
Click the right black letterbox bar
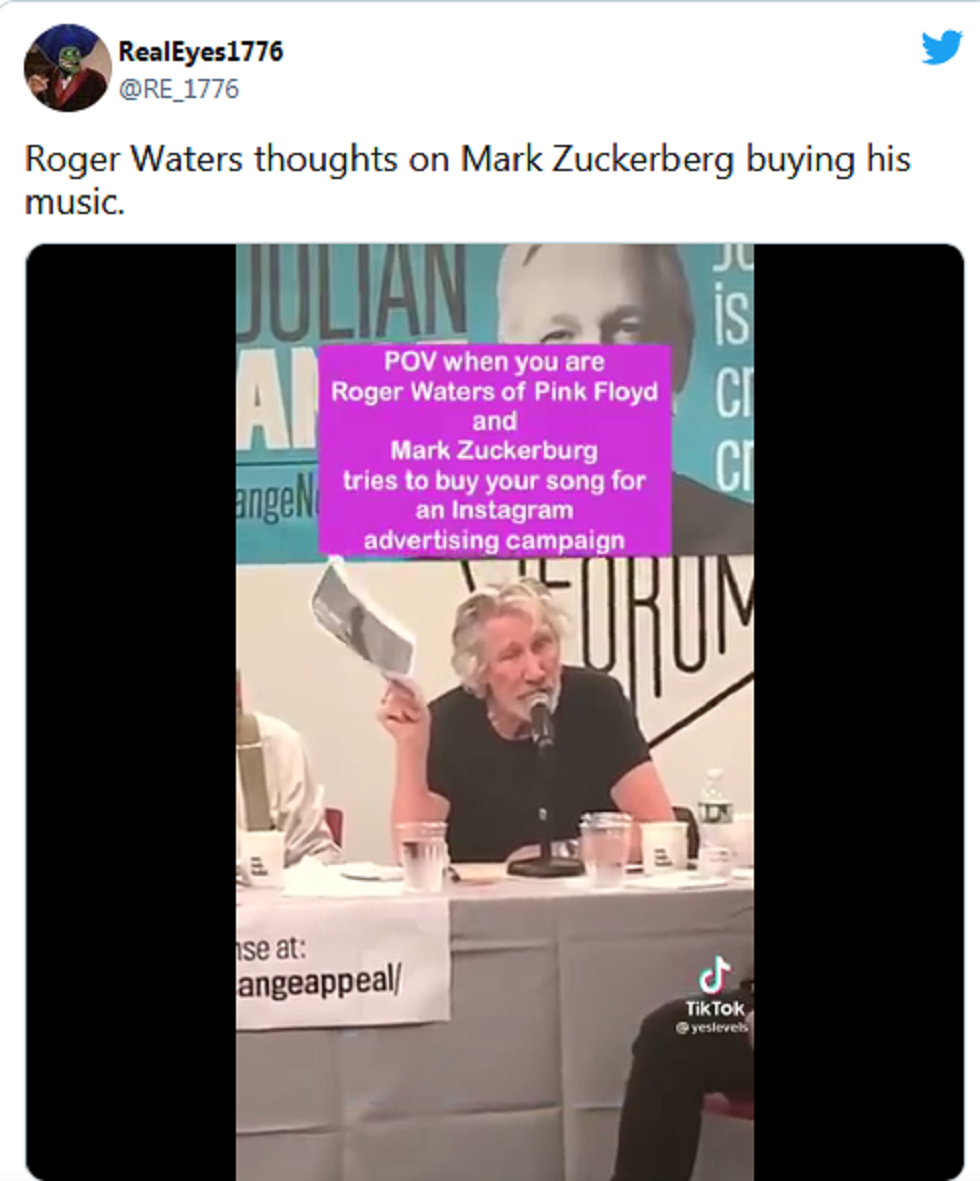coord(859,712)
